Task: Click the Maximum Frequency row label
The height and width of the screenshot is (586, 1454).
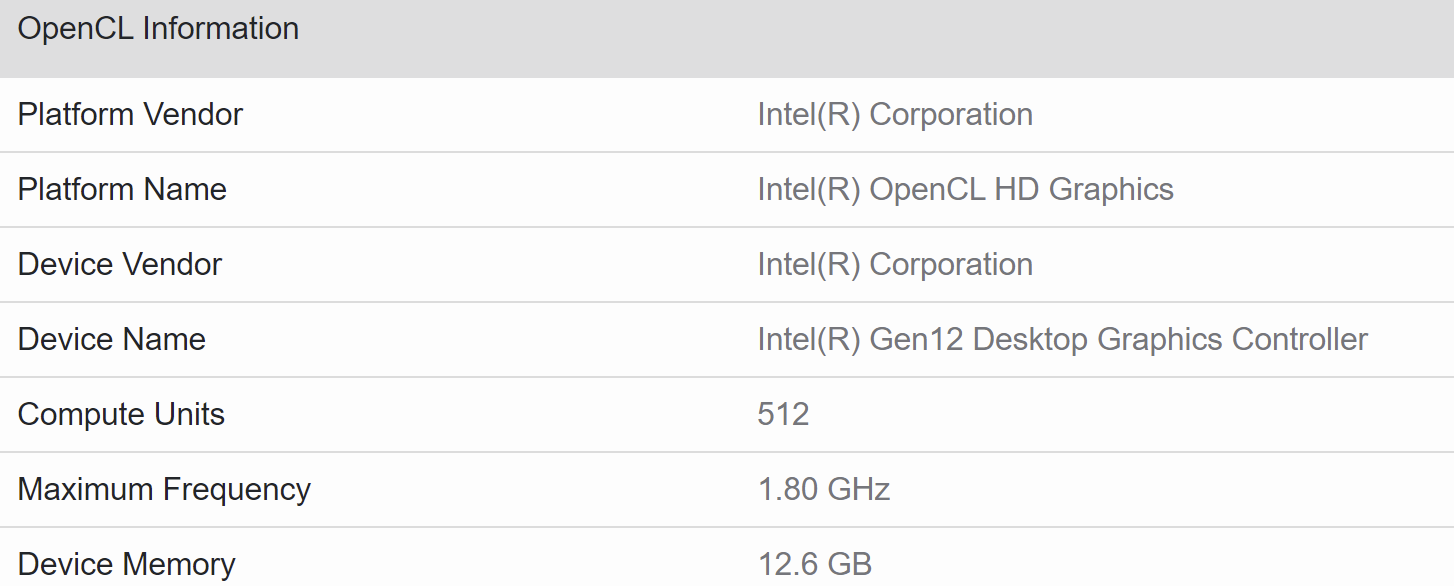Action: pyautogui.click(x=164, y=490)
